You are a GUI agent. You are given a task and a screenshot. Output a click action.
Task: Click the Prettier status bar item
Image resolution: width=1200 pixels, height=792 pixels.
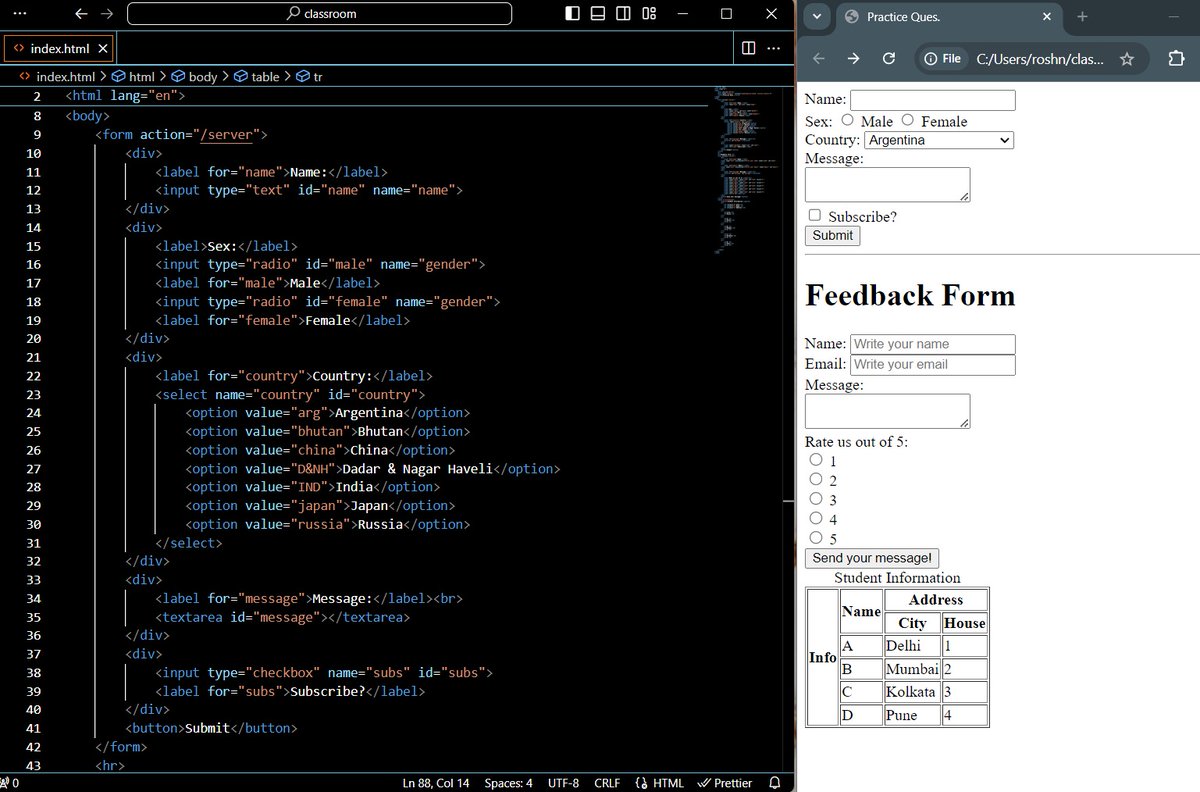click(x=725, y=783)
